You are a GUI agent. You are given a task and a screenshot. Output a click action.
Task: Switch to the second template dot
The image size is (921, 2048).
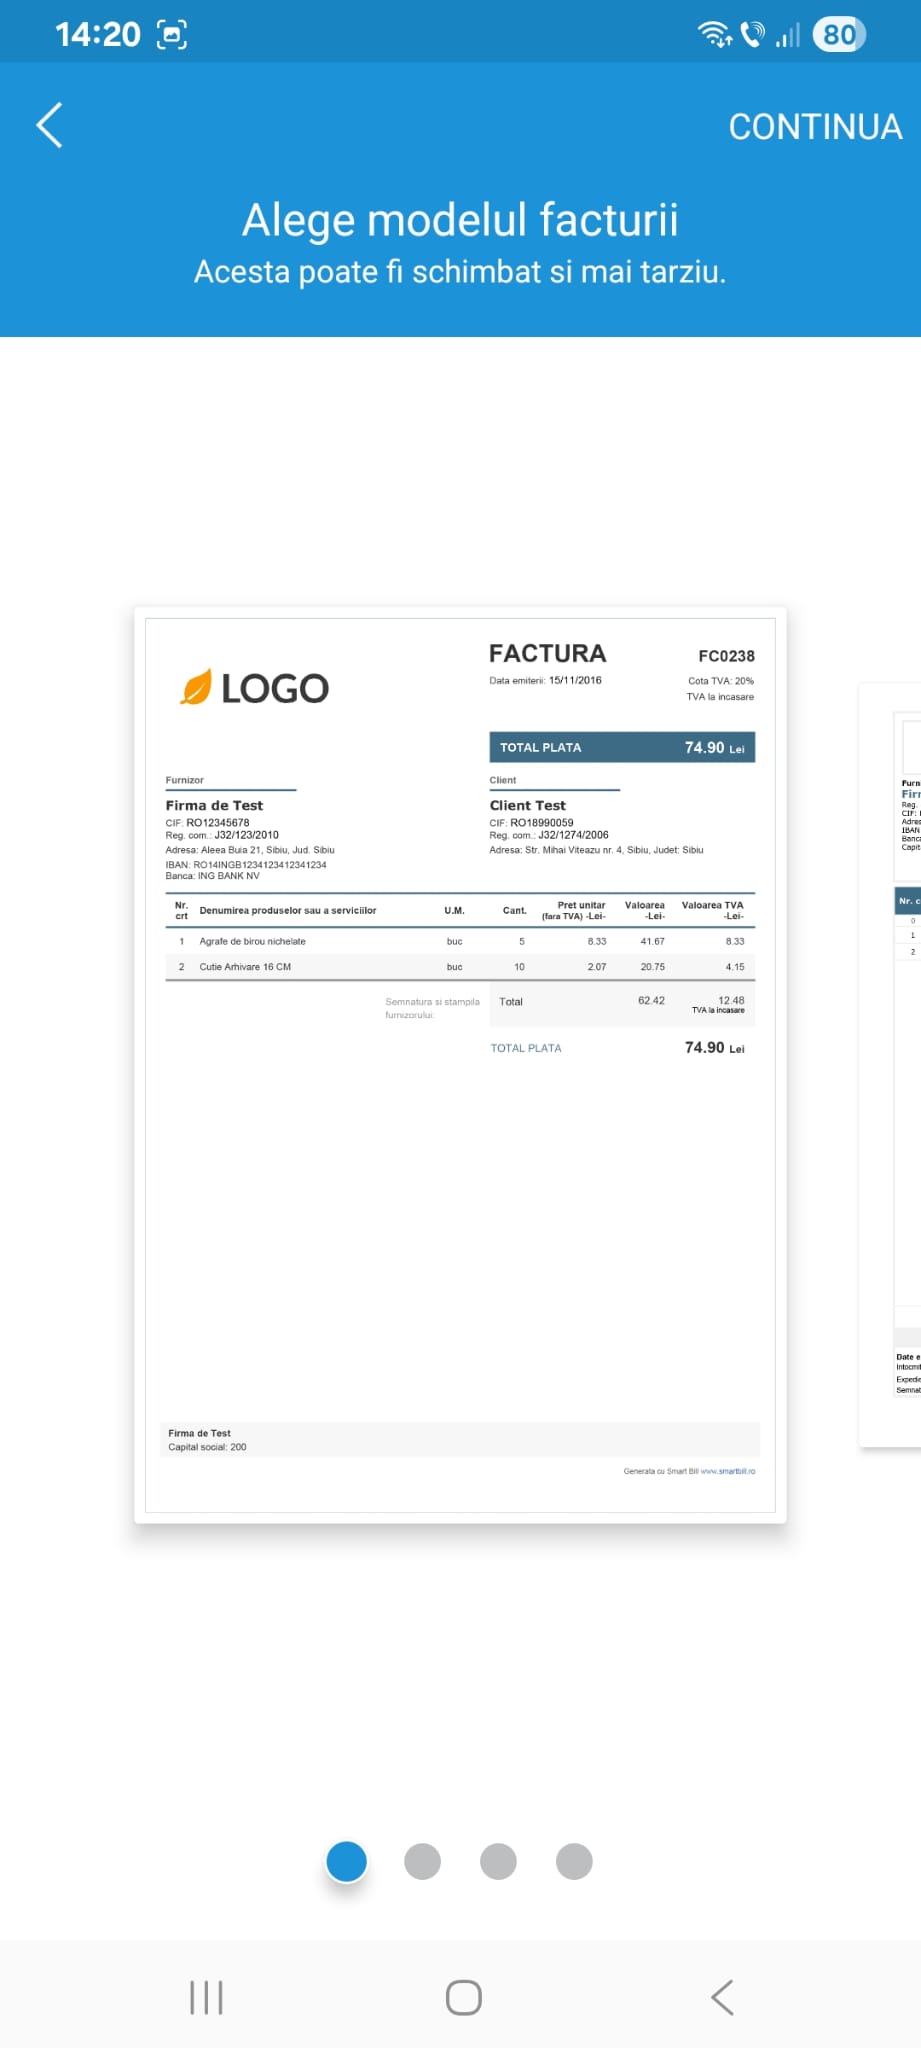click(x=422, y=1861)
